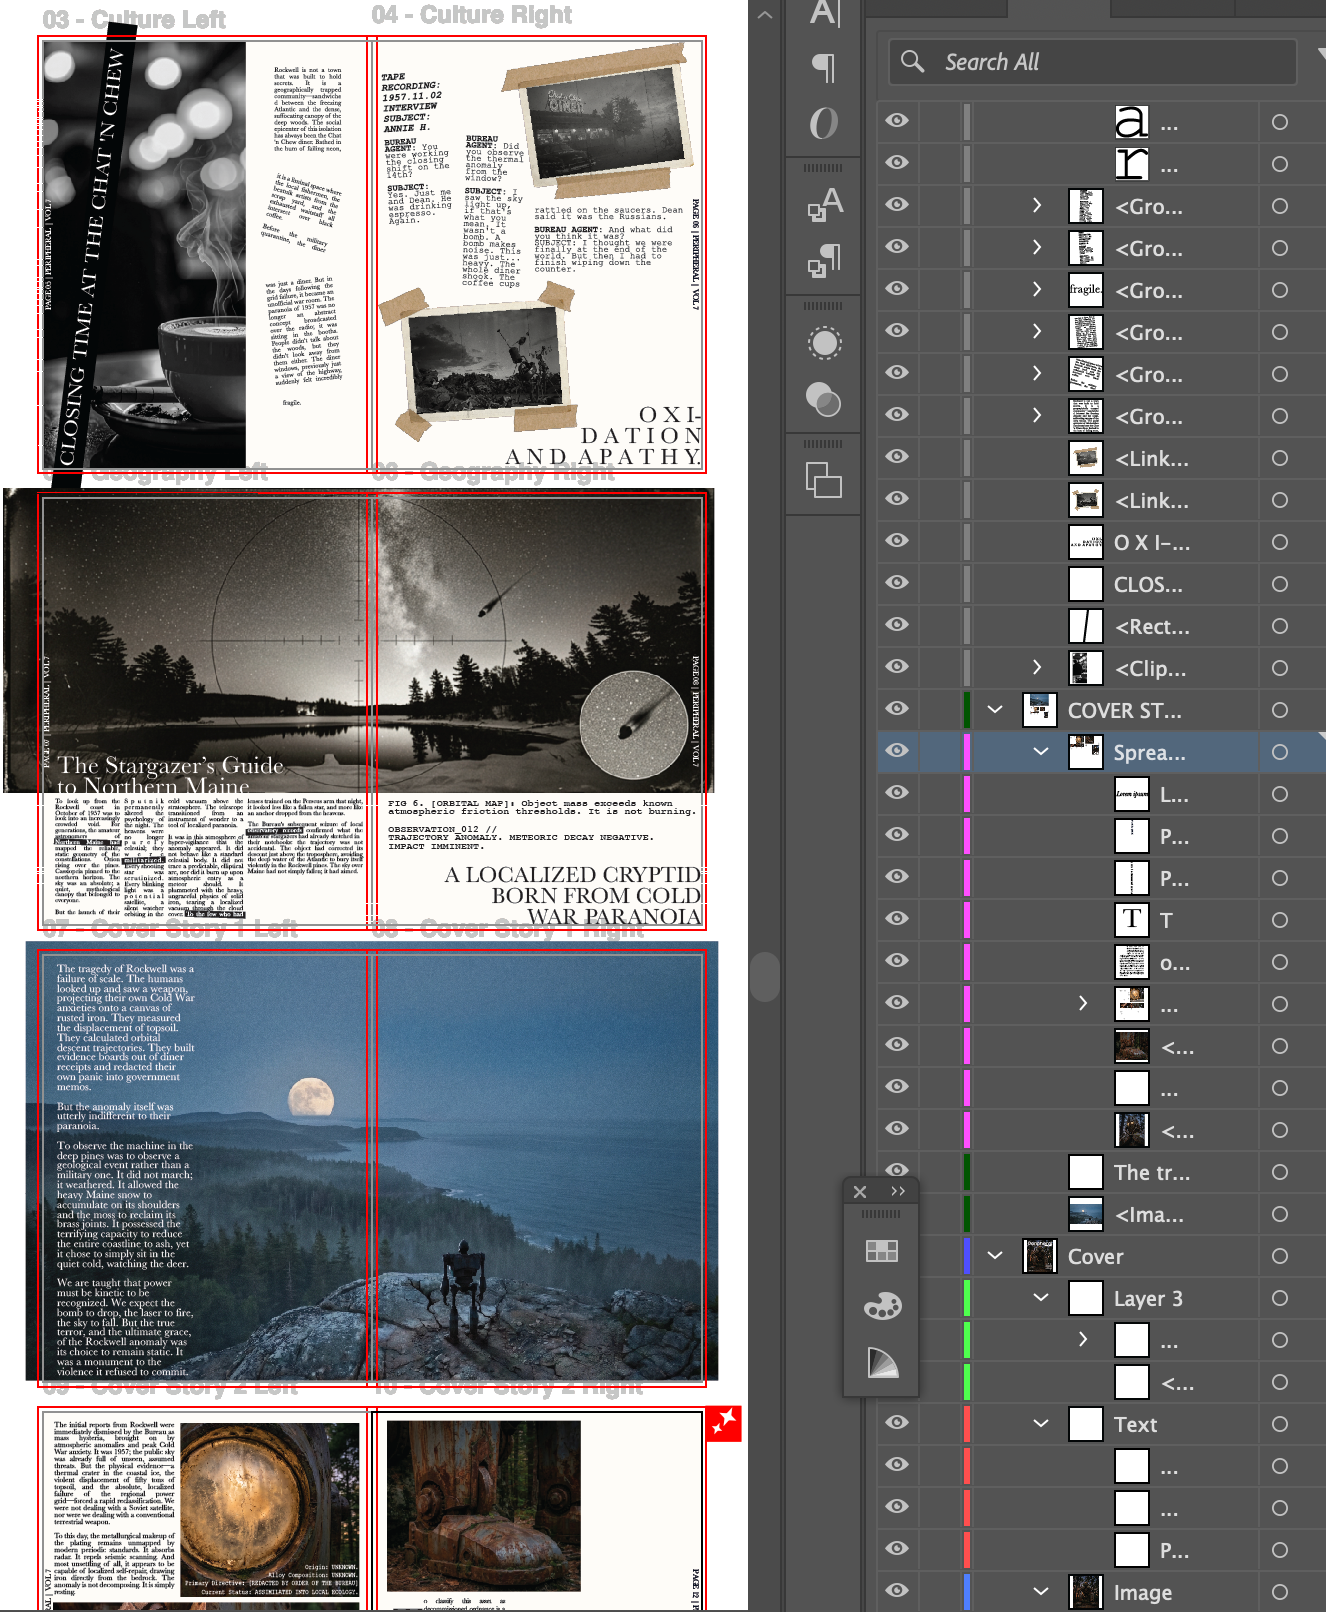Image resolution: width=1326 pixels, height=1612 pixels.
Task: Open the Transparency panel icon
Action: [x=824, y=400]
